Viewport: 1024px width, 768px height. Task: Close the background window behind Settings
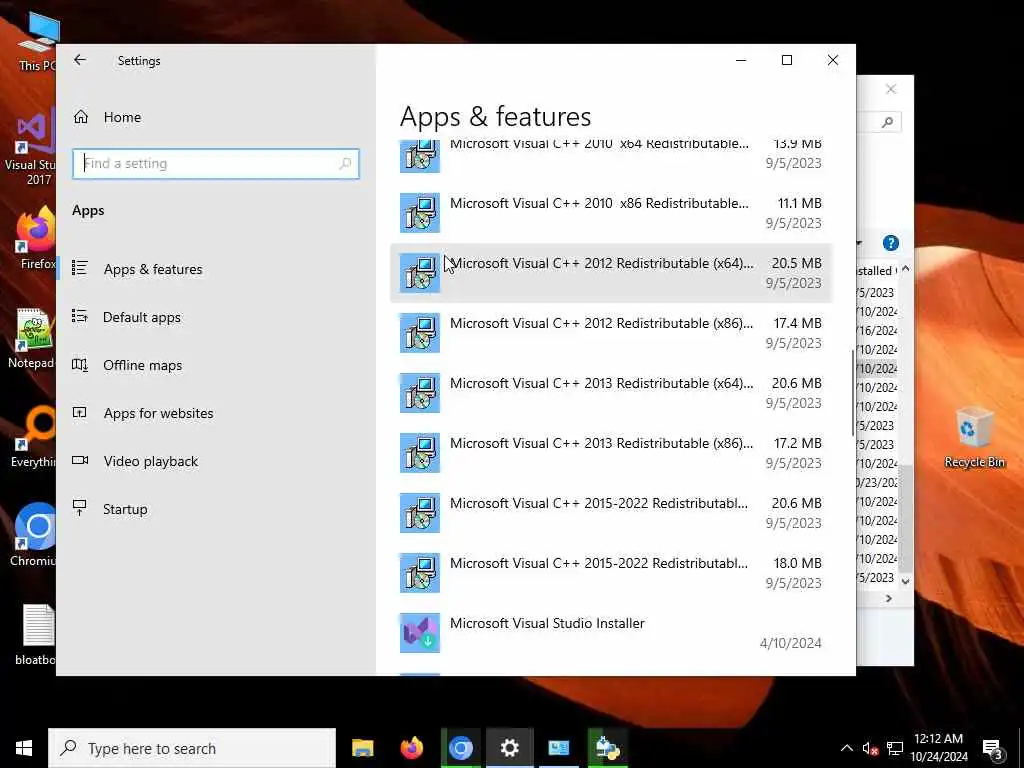[891, 89]
